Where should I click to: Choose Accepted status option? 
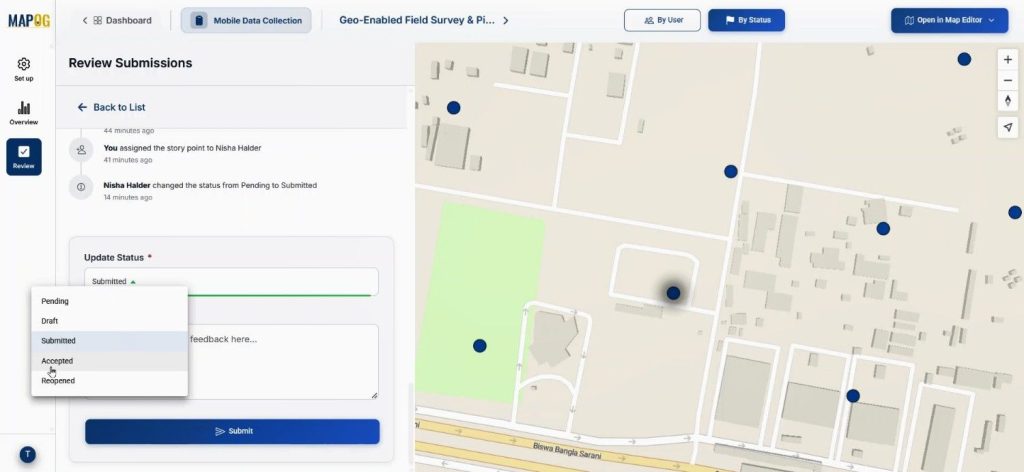[x=109, y=360]
